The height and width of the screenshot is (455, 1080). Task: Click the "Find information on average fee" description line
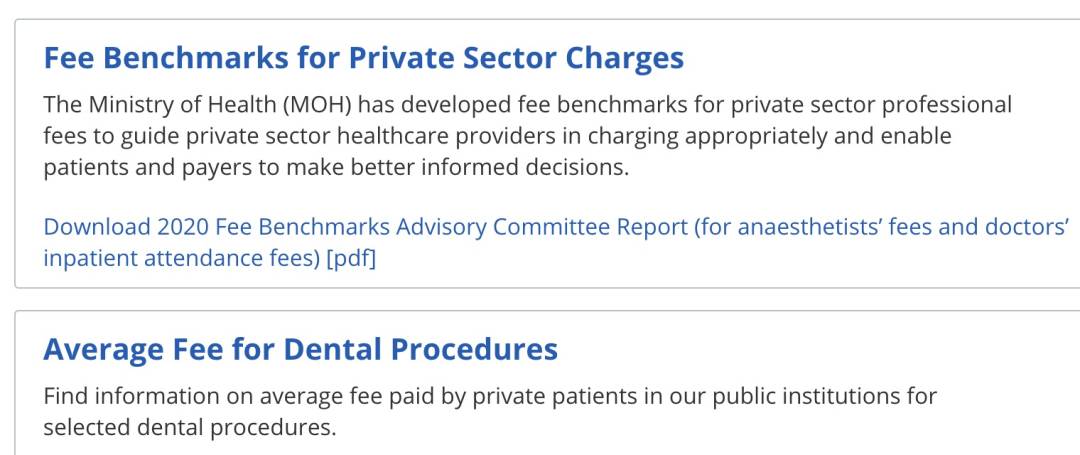489,397
